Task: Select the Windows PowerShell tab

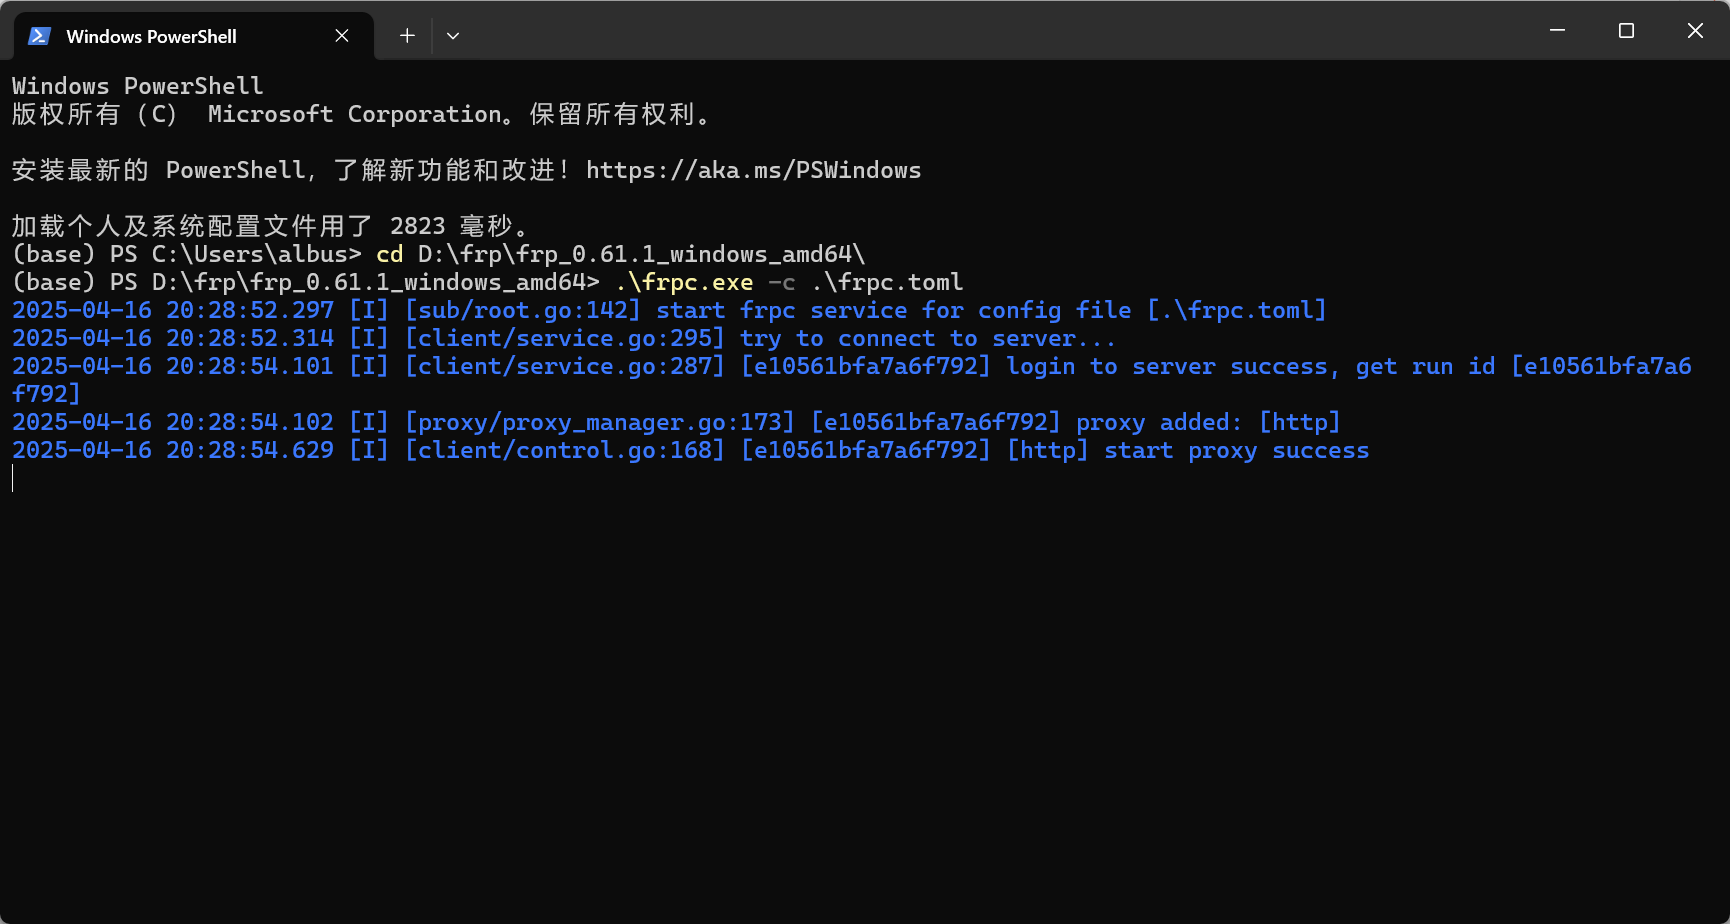Action: click(x=194, y=36)
